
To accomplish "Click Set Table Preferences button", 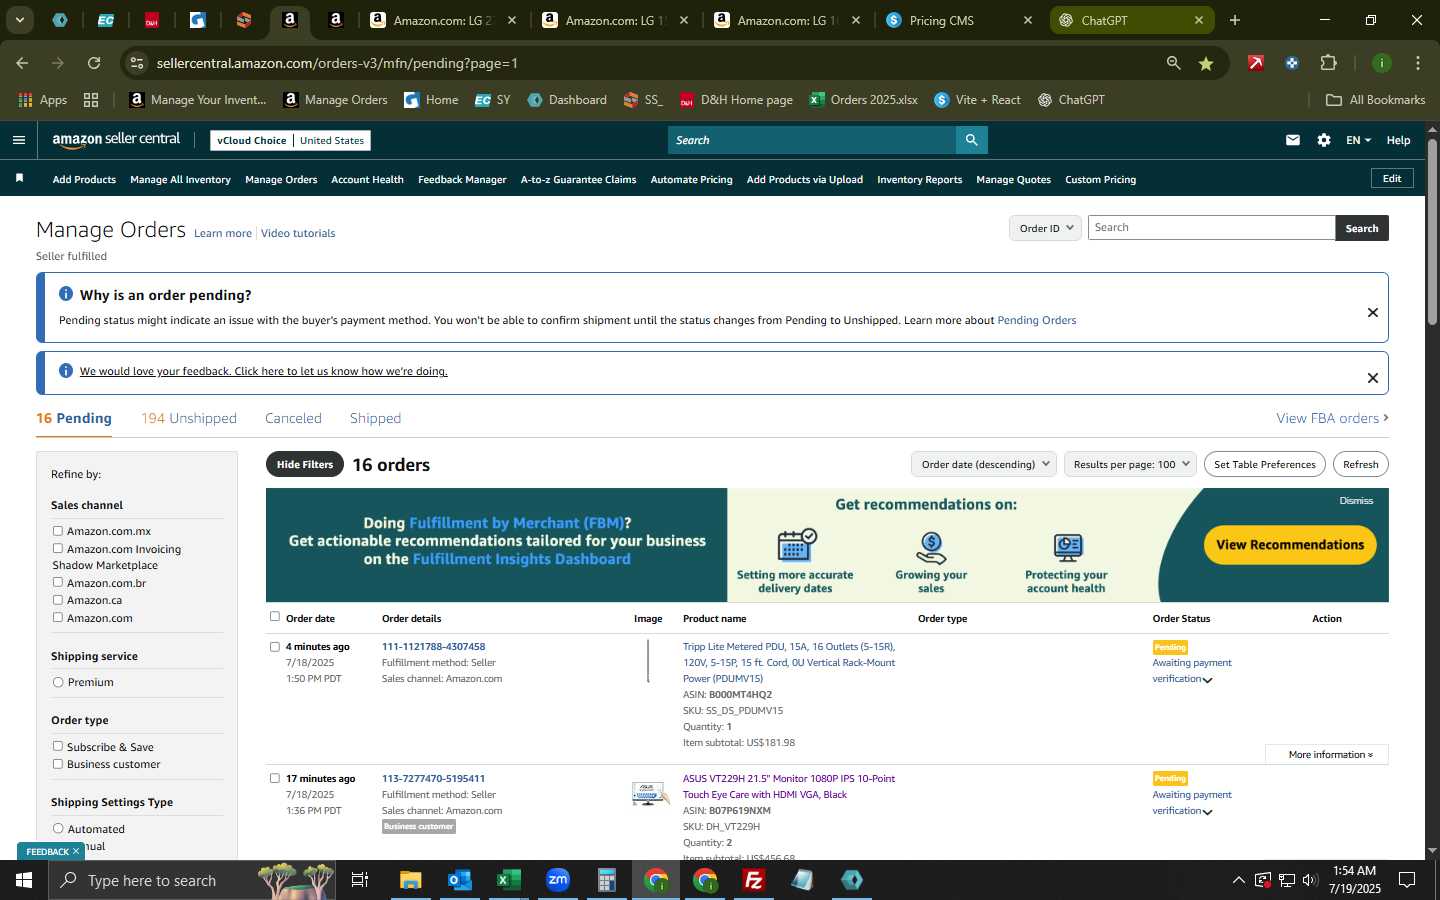I will [x=1265, y=464].
